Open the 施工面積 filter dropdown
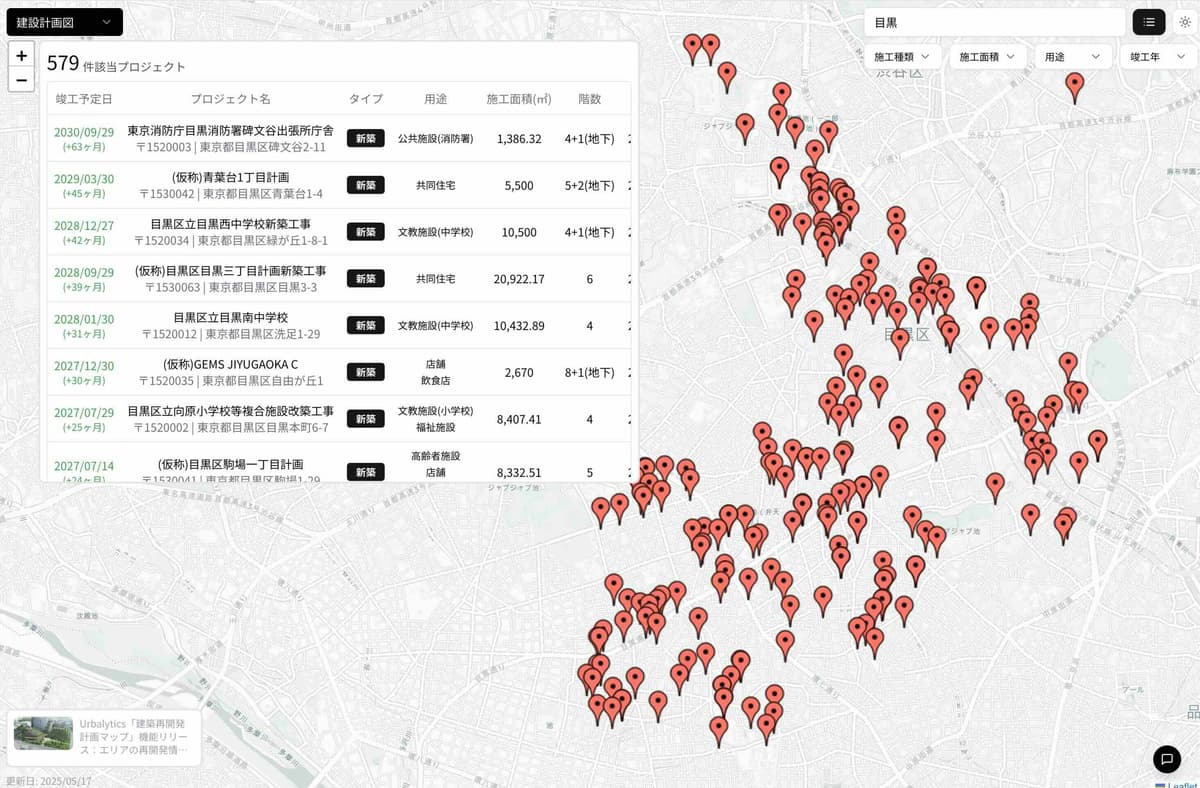1200x788 pixels. pos(986,57)
